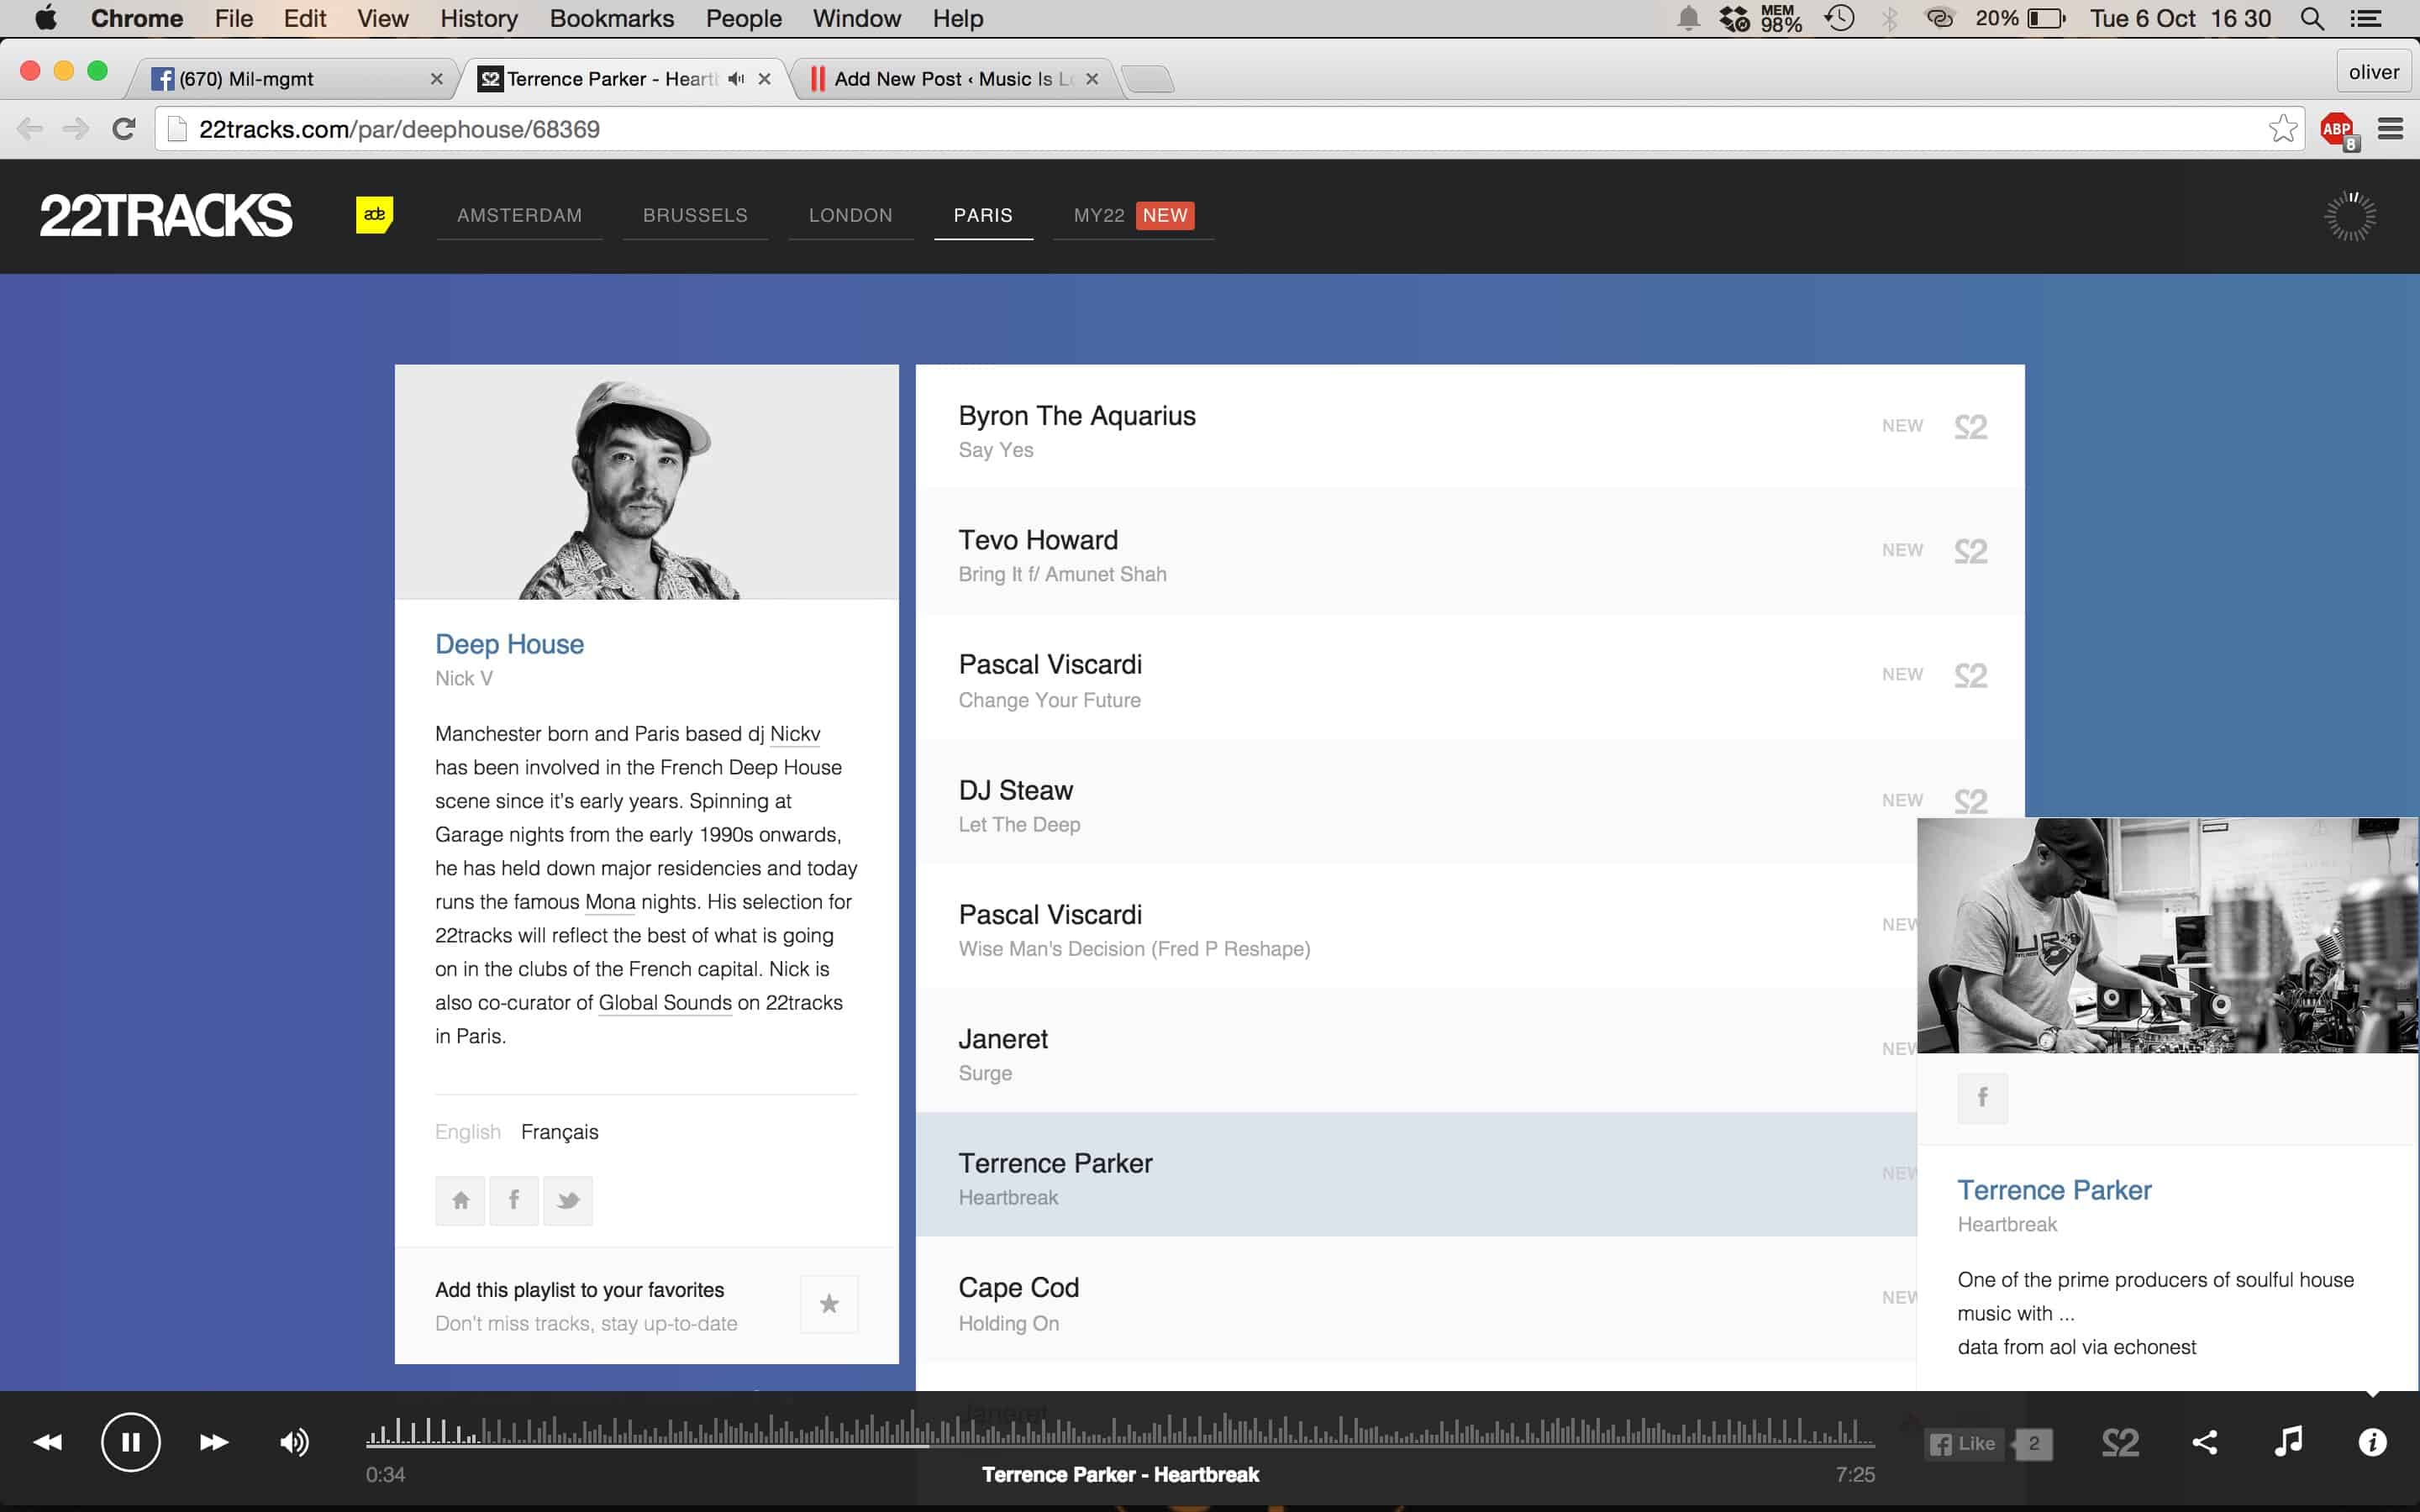Open the Deep House playlist title

pos(509,644)
